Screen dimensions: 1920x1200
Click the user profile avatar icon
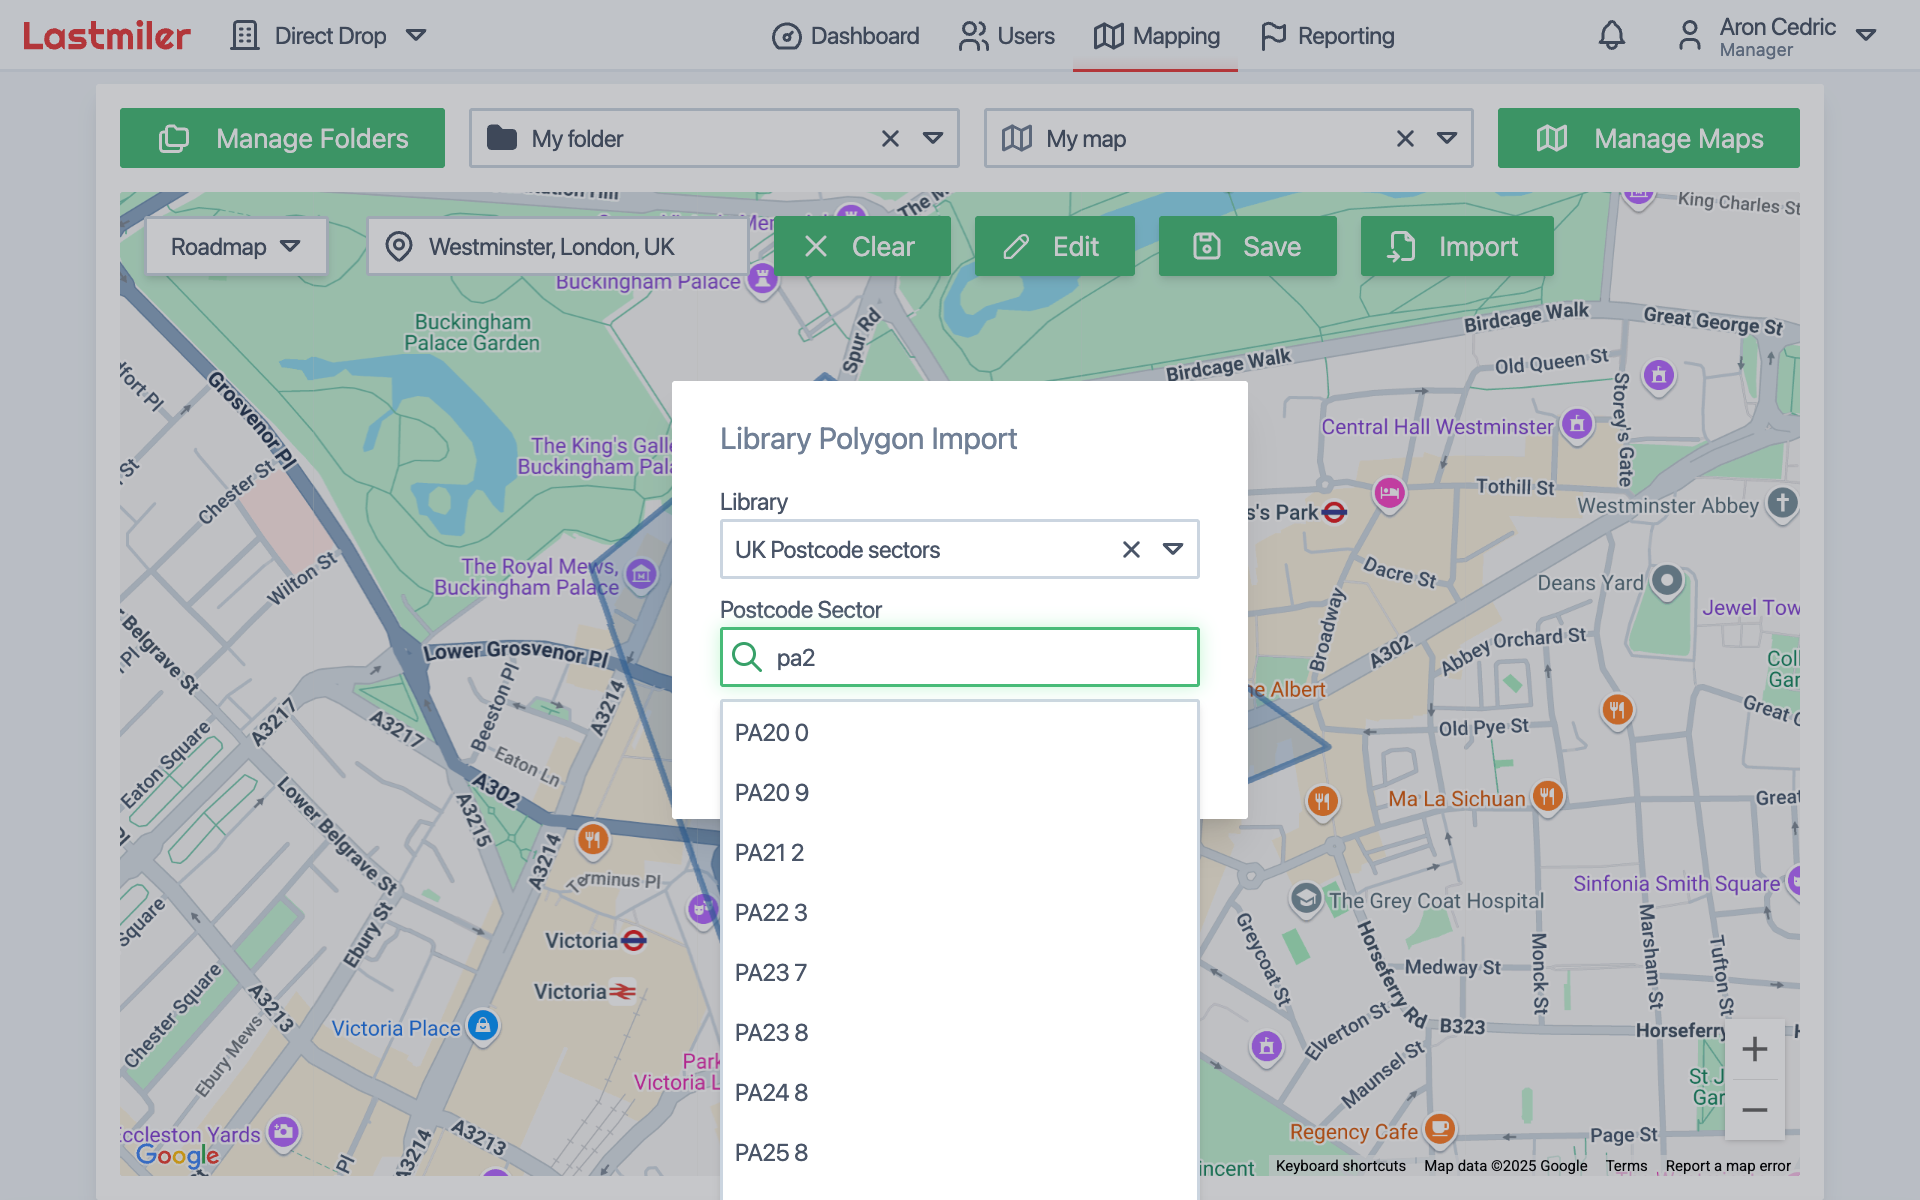(x=1689, y=36)
